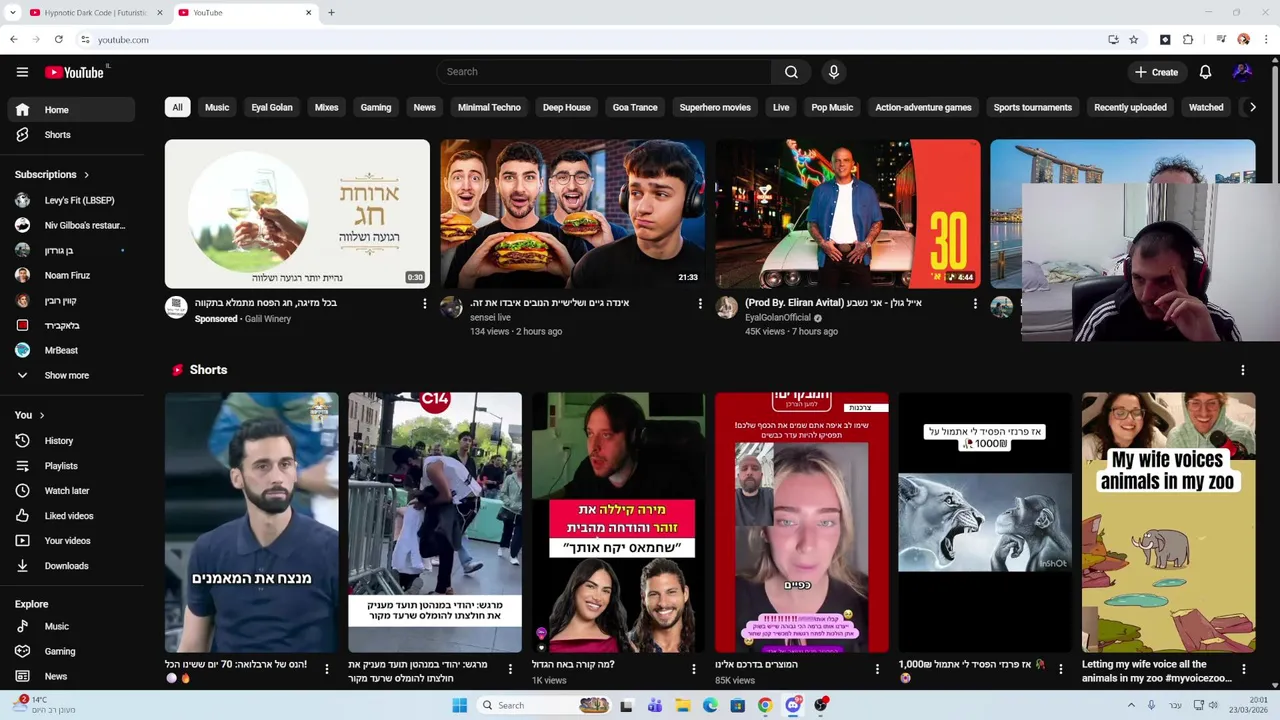Open the YouTube hamburger guide menu

tap(22, 72)
